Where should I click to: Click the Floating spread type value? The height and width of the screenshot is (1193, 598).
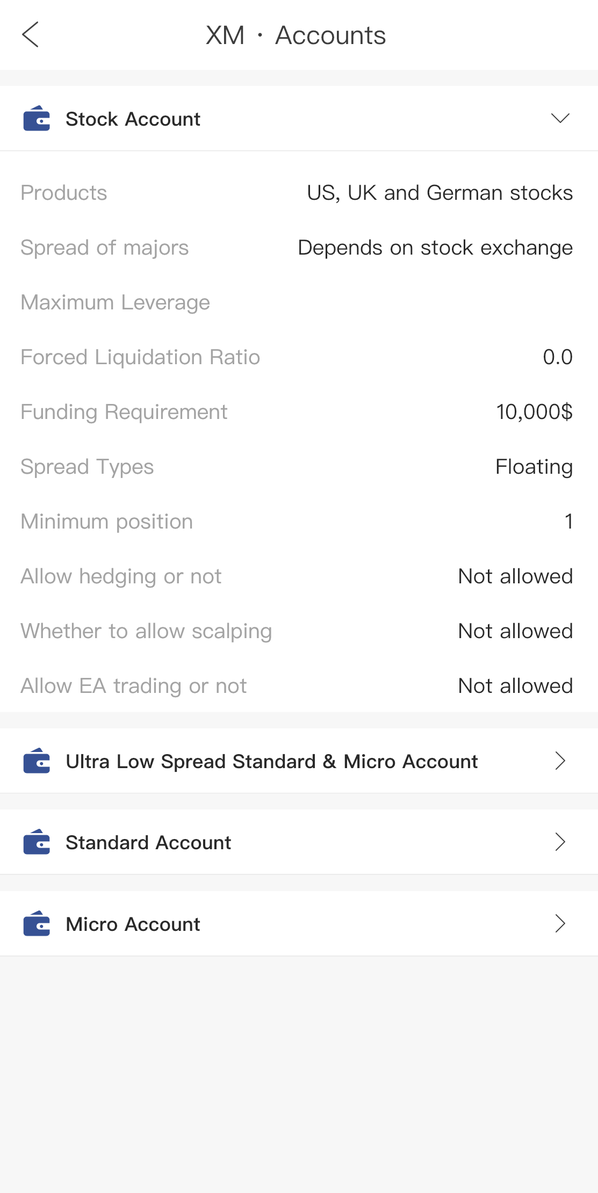coord(534,466)
